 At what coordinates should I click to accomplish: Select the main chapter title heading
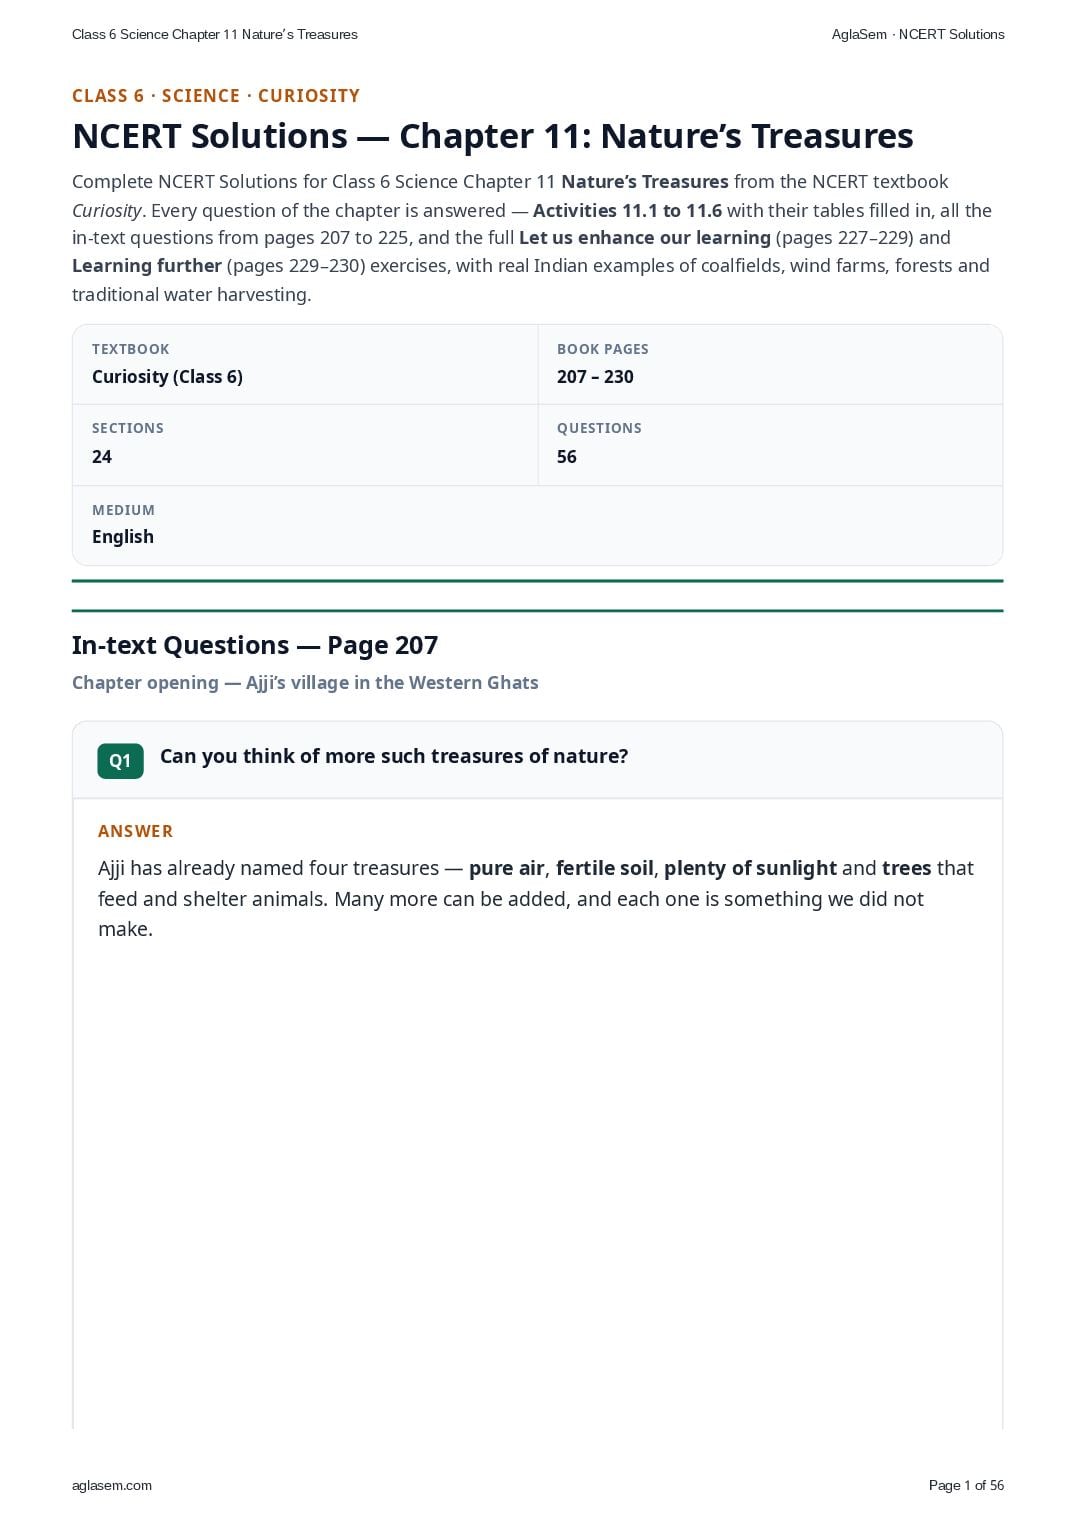pyautogui.click(x=493, y=136)
